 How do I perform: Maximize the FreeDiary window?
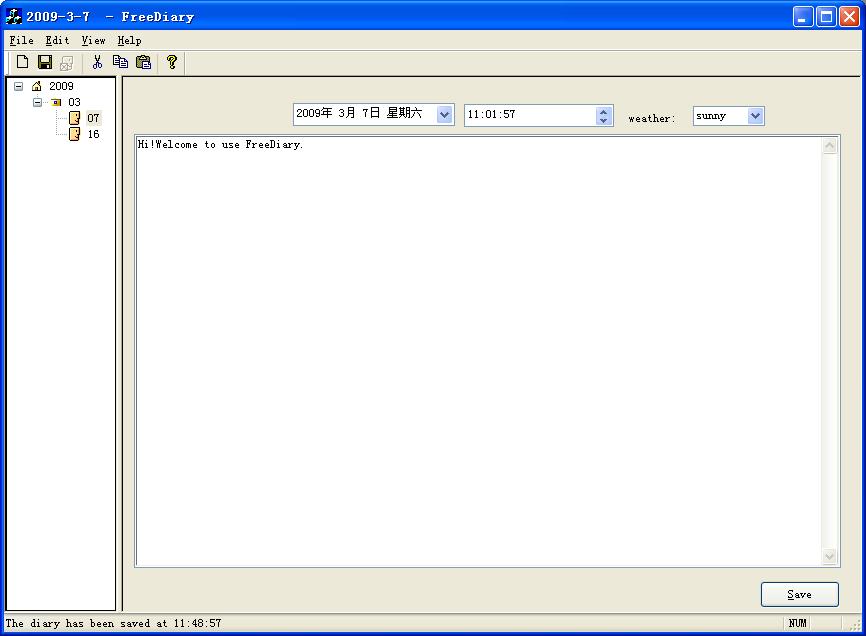(x=826, y=17)
